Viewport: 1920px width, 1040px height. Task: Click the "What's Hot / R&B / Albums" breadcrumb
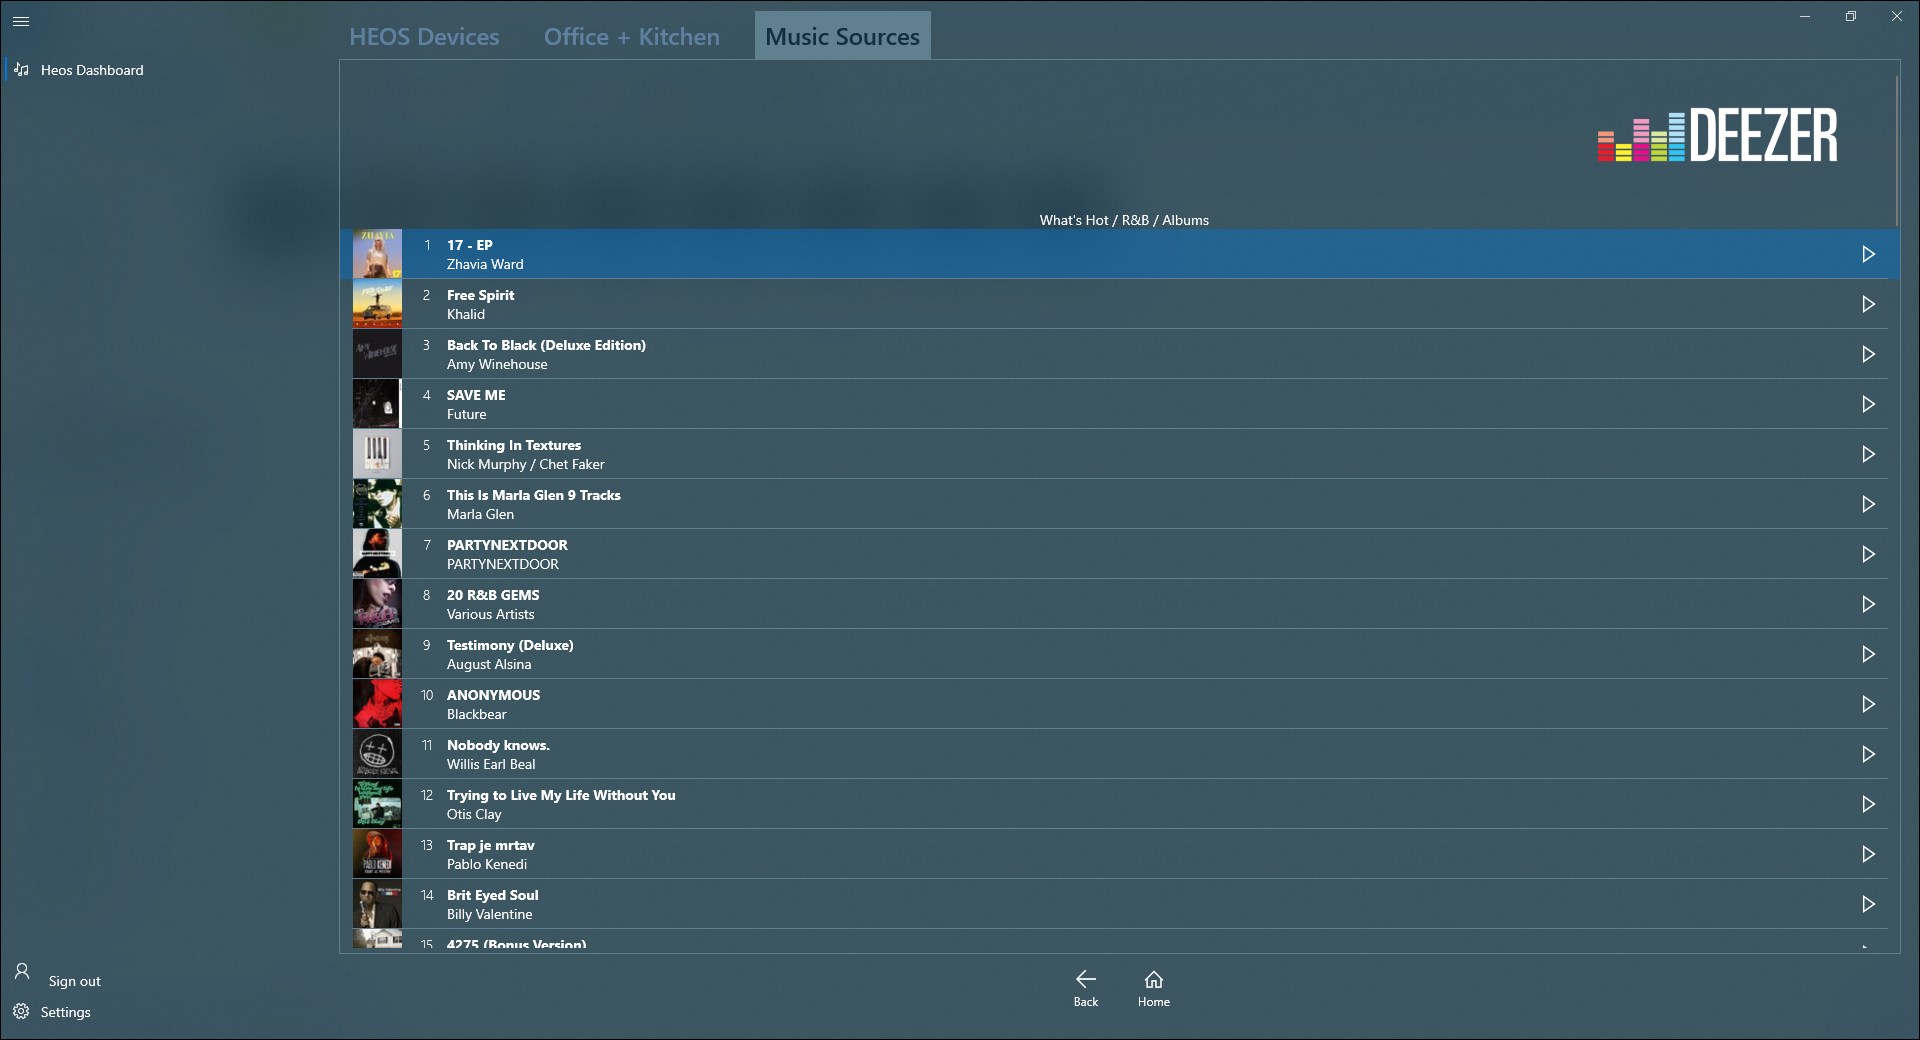pyautogui.click(x=1124, y=220)
